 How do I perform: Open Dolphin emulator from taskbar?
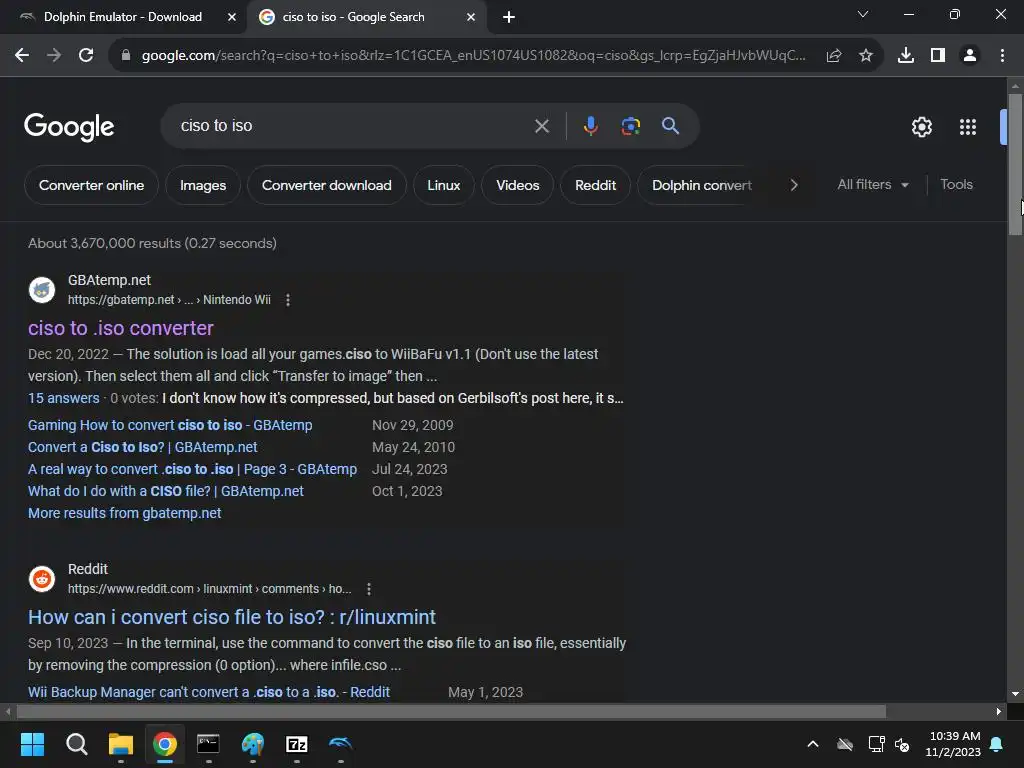(x=340, y=744)
